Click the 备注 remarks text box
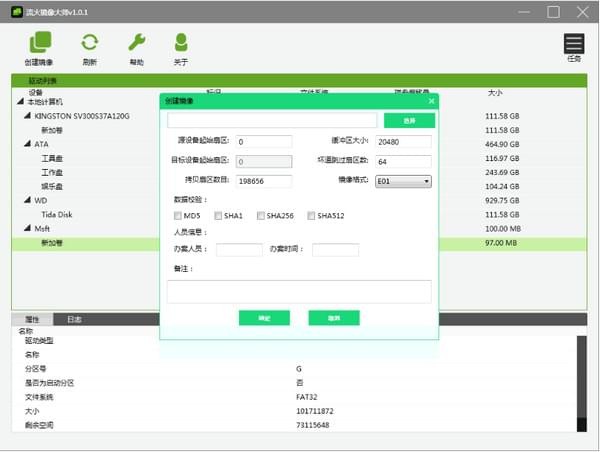The image size is (600, 452). coord(298,291)
